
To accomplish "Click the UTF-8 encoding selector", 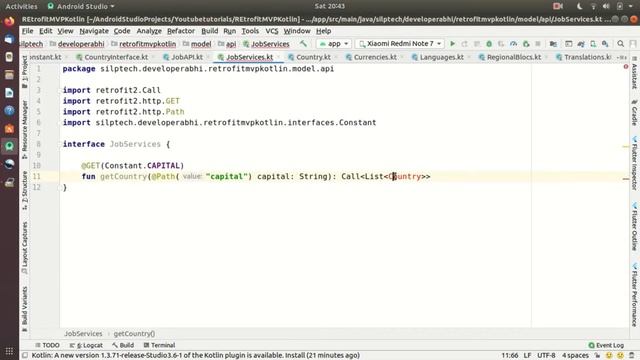I will click(546, 355).
